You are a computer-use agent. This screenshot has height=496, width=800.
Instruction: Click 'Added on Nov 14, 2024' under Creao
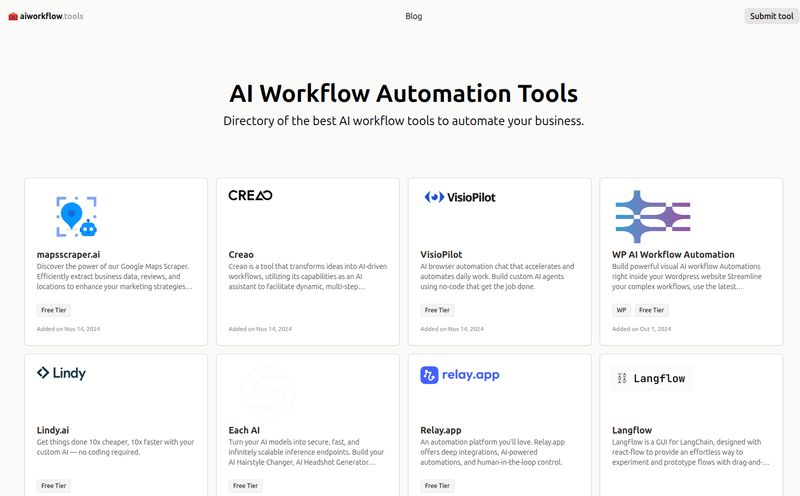pyautogui.click(x=260, y=329)
